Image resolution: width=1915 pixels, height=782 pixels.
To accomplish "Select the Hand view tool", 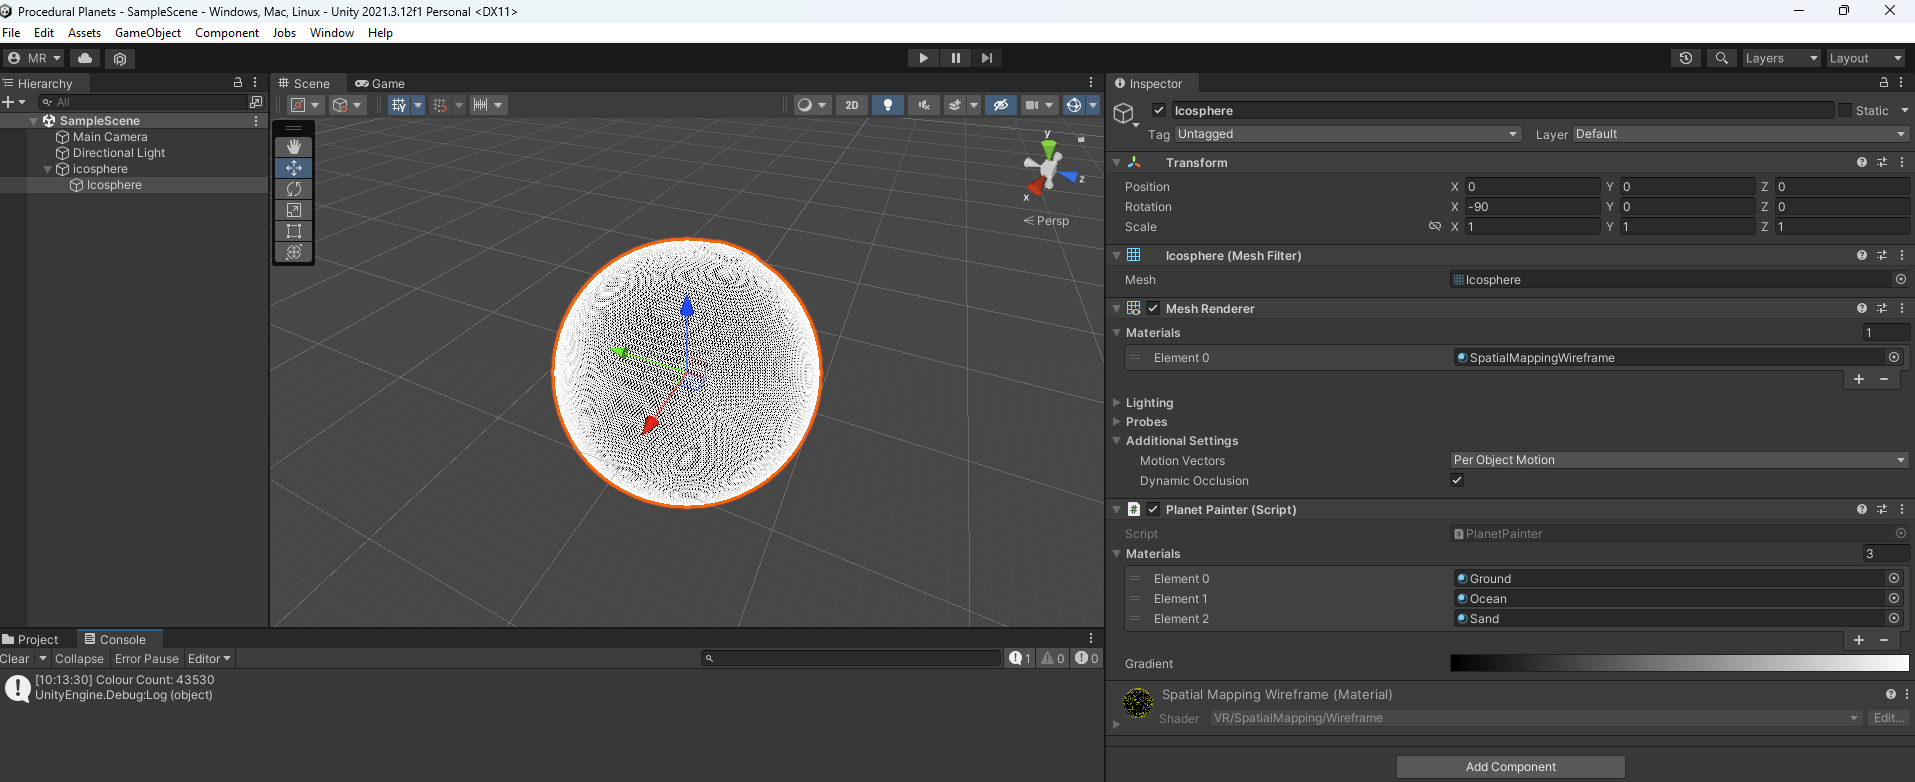I will [x=294, y=147].
